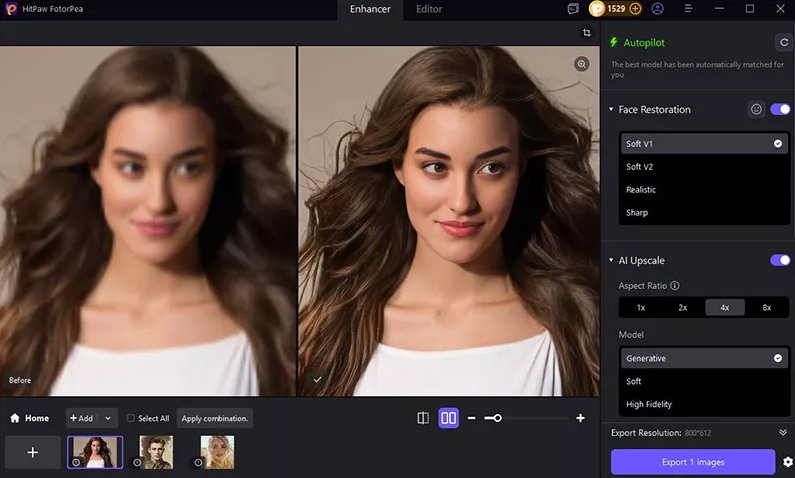This screenshot has height=478, width=795.
Task: Select the crop tool icon above preview
Action: pos(587,32)
